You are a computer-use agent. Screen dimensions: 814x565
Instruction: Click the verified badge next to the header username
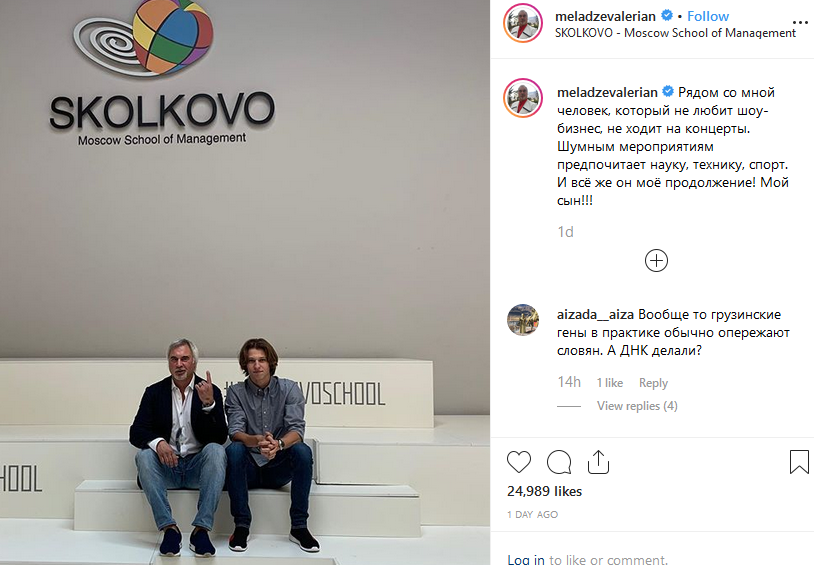coord(667,16)
